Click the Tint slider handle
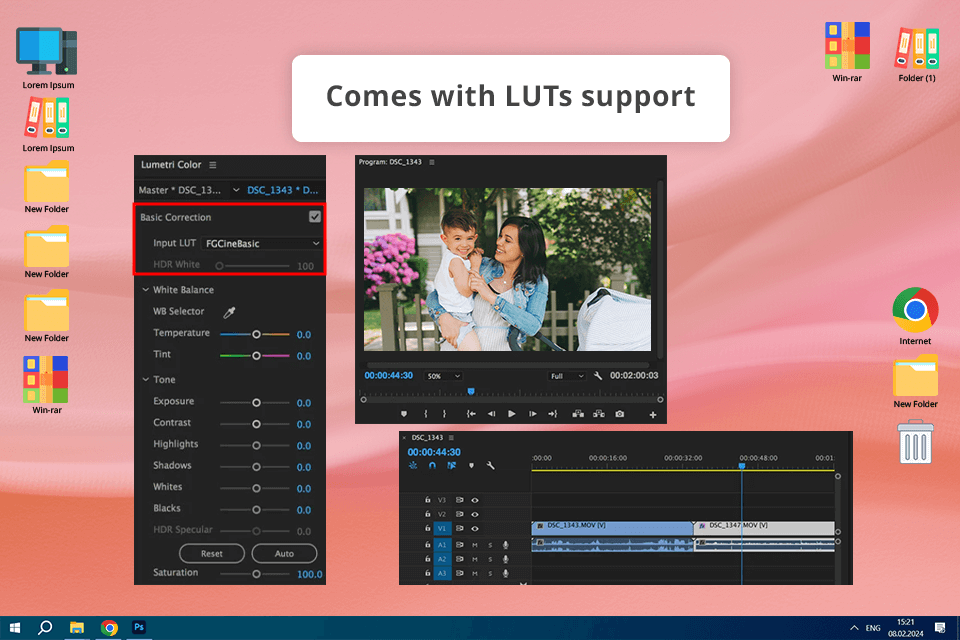 point(257,356)
